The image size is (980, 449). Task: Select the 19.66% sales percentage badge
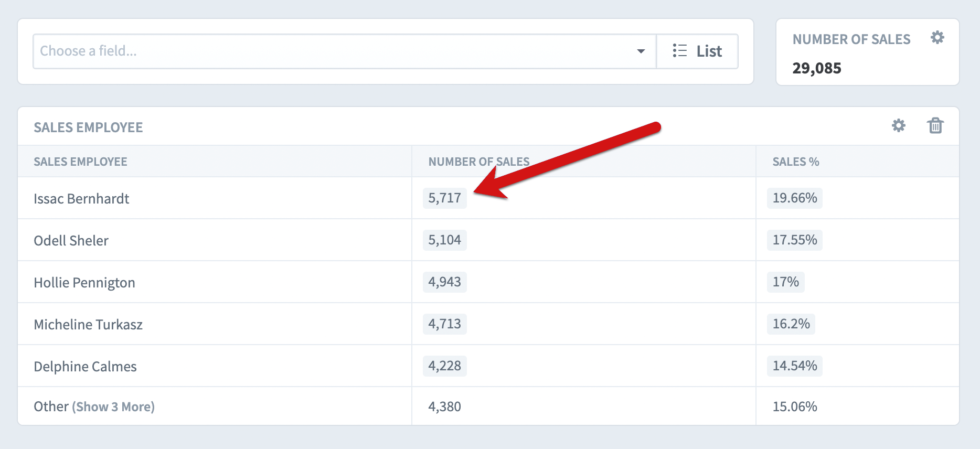[795, 199]
